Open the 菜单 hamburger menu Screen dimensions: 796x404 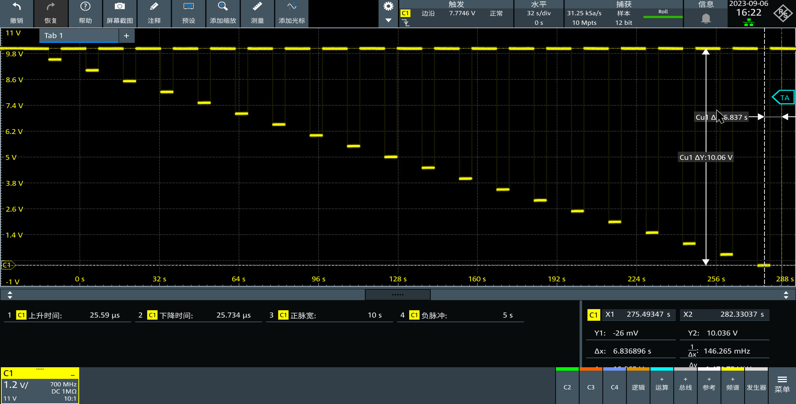[782, 383]
